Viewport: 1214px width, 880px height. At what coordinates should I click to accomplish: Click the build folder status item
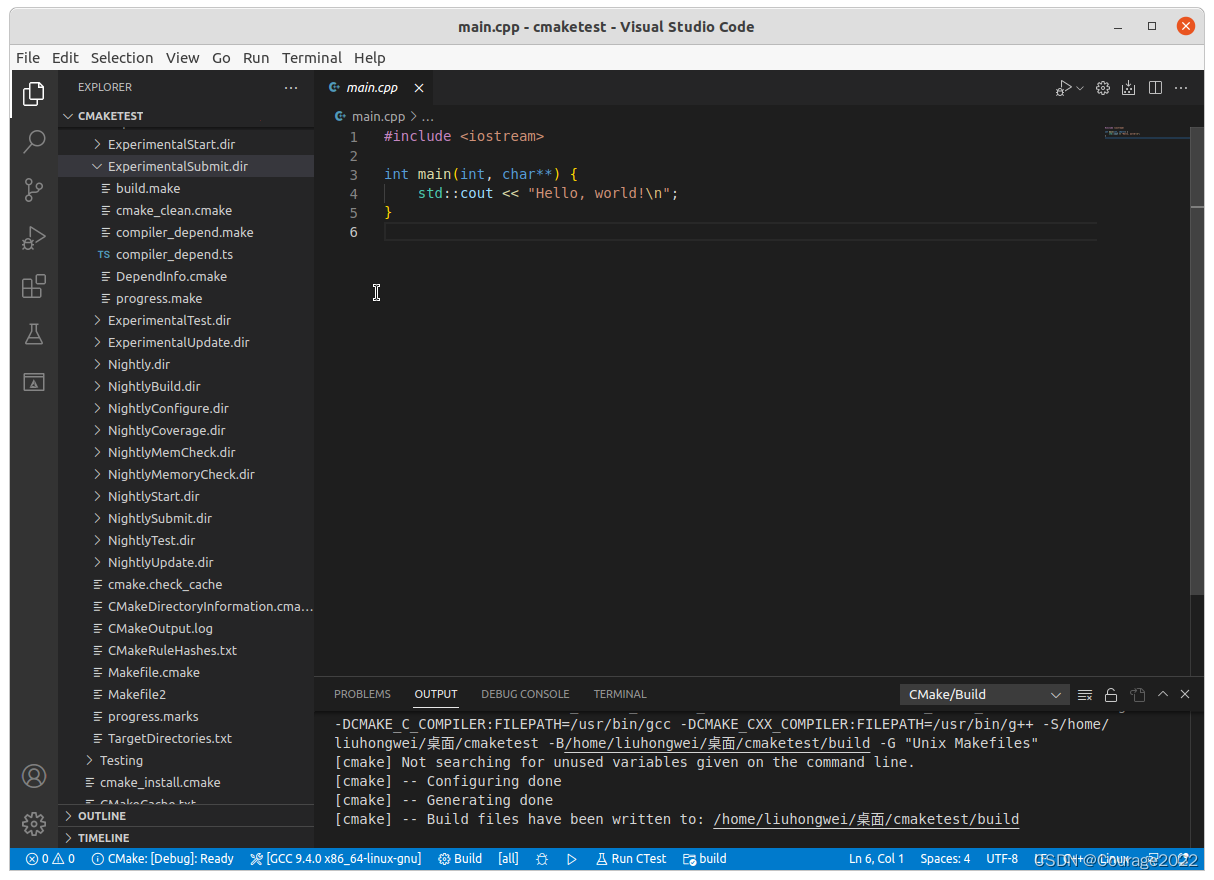[x=705, y=859]
